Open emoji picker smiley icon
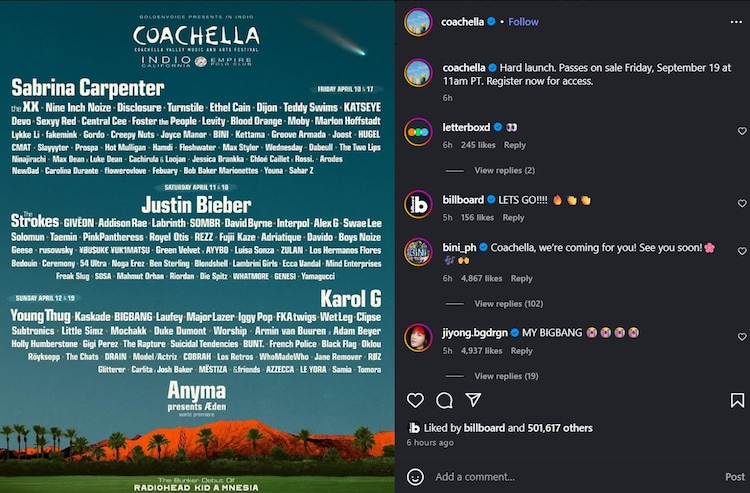Screen dimensions: 750x493 tap(415, 477)
